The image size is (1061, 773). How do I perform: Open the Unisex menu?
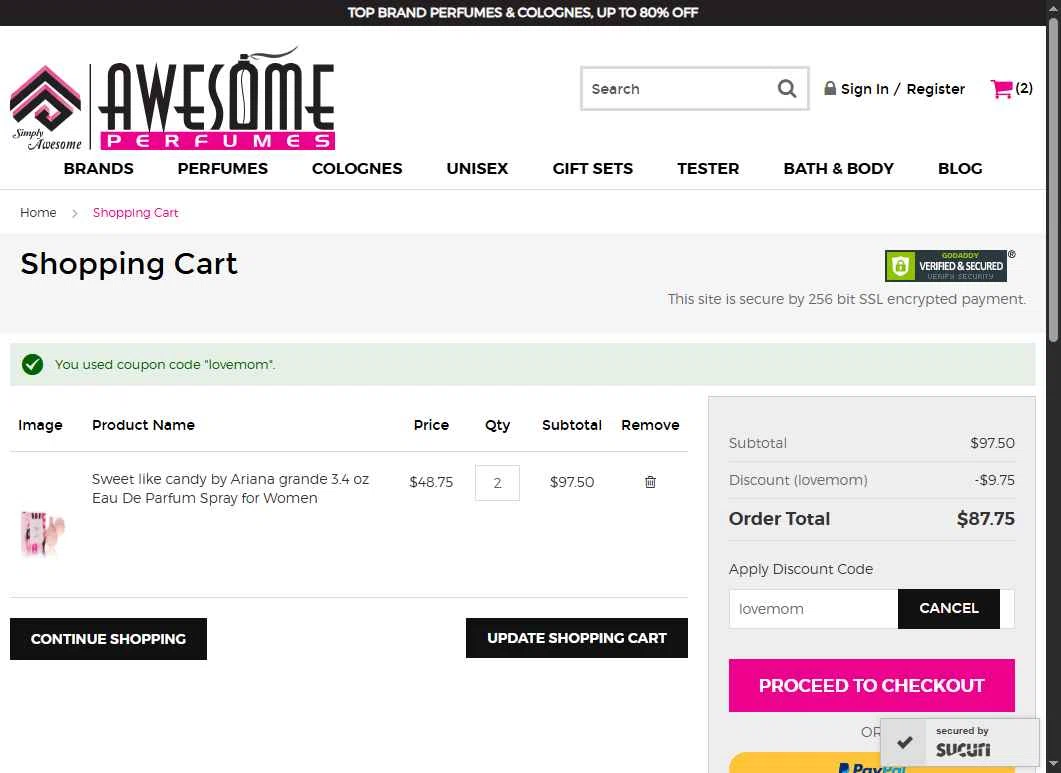(x=477, y=169)
